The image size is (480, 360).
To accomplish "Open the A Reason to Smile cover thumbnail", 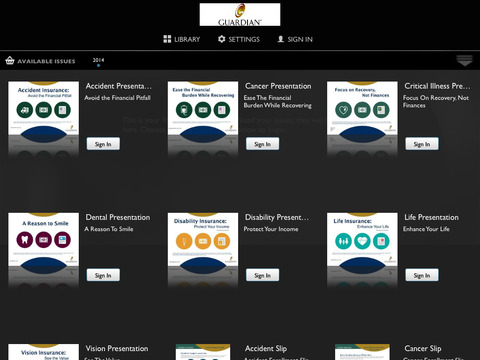I will click(x=44, y=250).
